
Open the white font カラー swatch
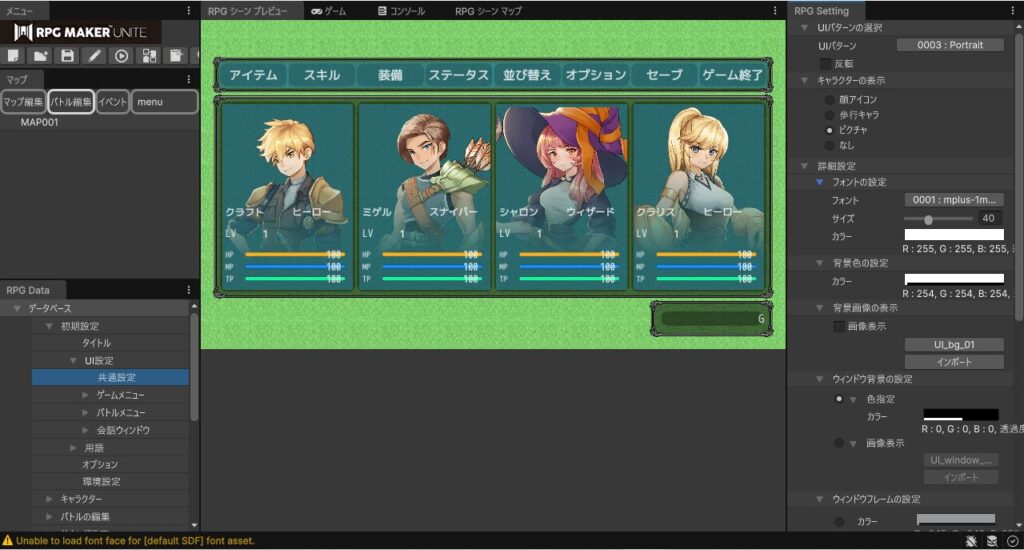(954, 235)
